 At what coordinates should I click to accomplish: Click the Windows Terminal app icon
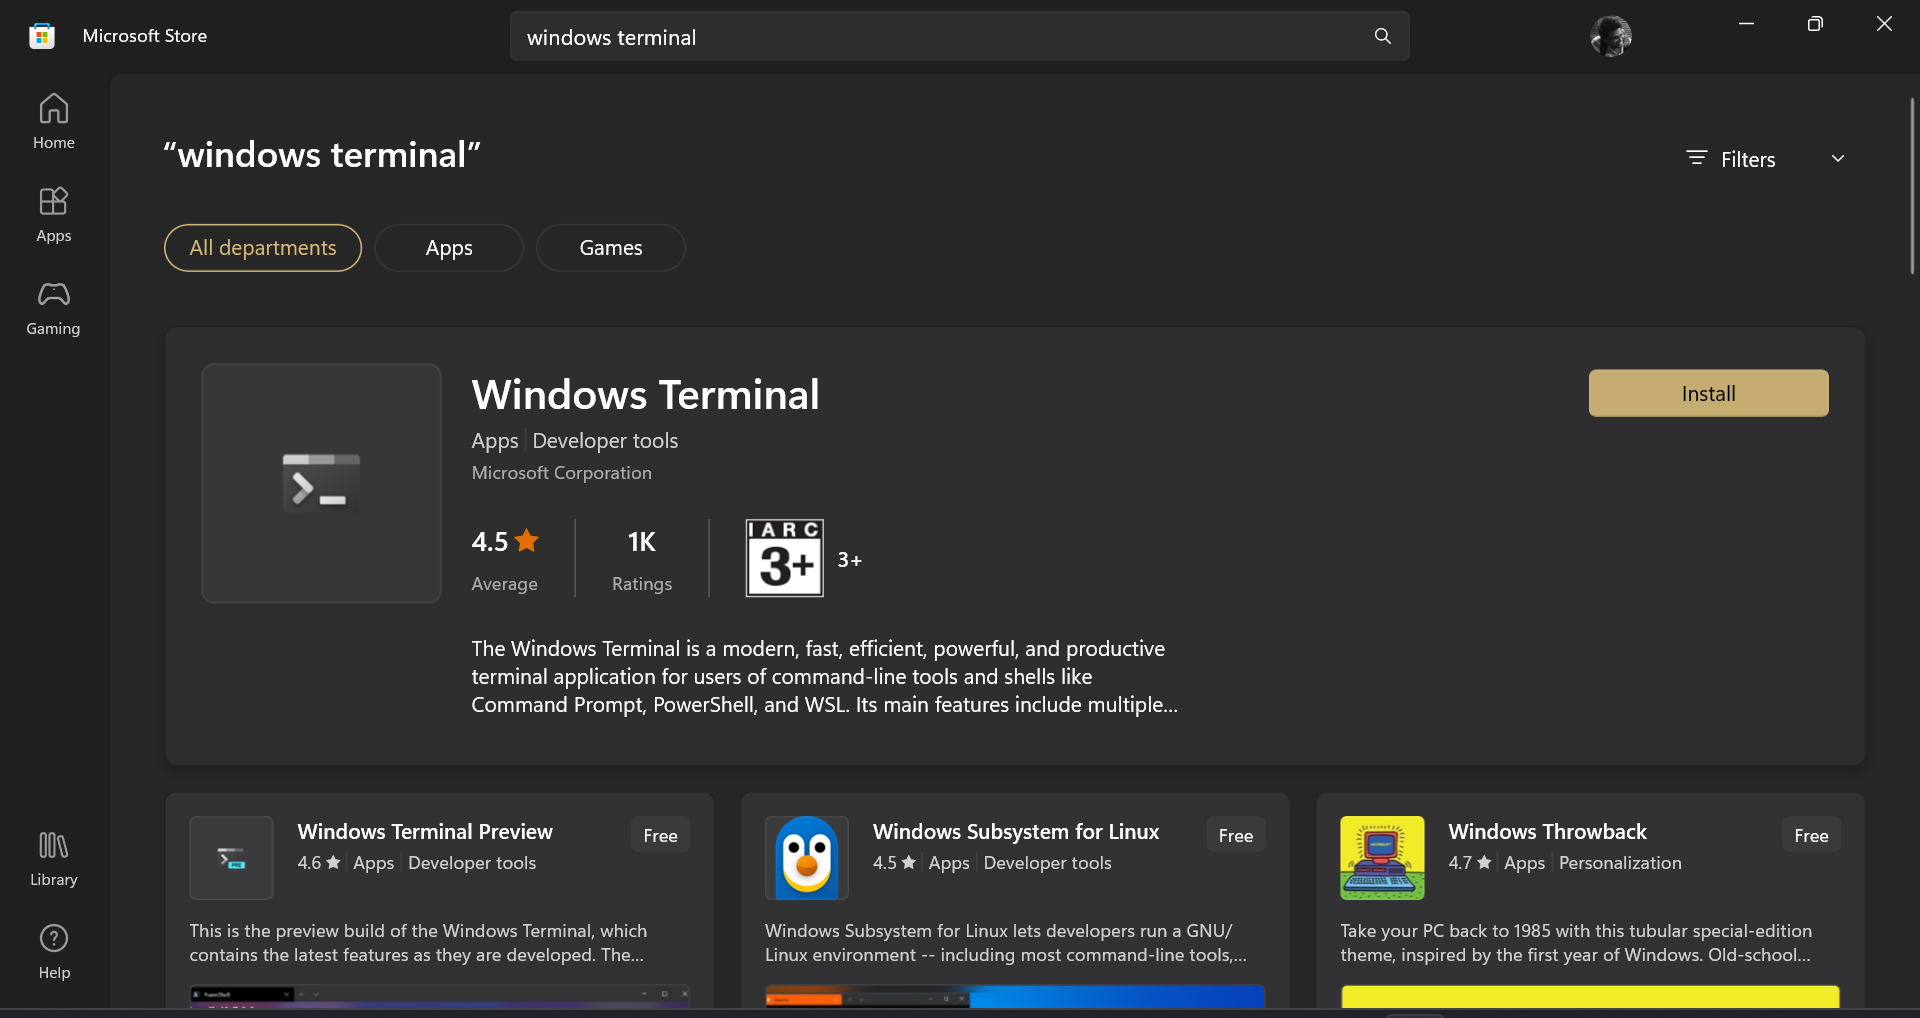click(x=321, y=483)
